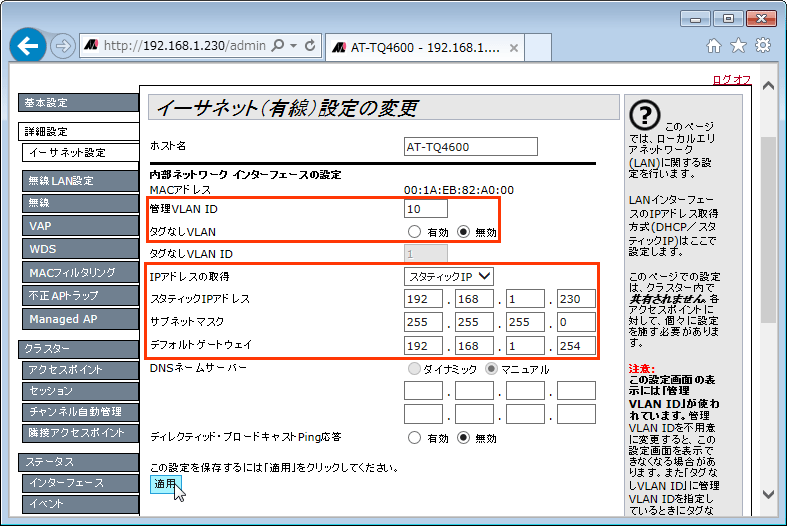Click the browser back arrow button
Viewport: 787px width, 526px height.
[28, 46]
